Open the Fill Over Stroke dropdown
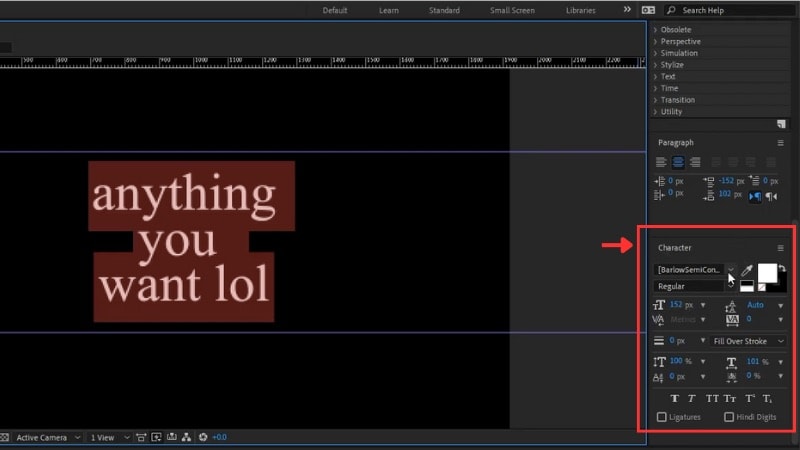Image resolution: width=800 pixels, height=450 pixels. coord(748,341)
